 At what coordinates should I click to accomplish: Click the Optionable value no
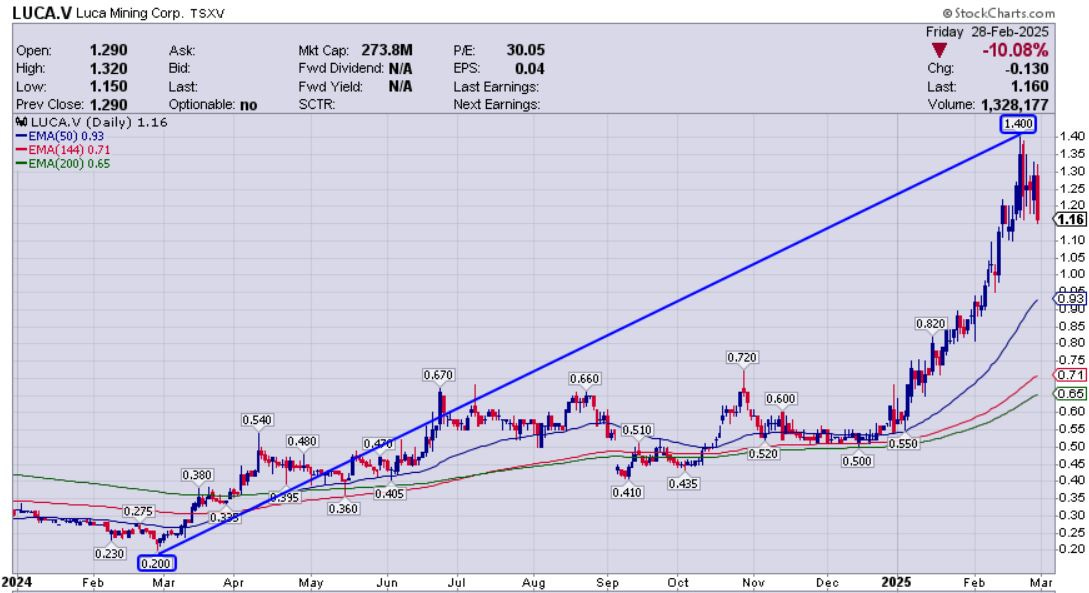coord(248,105)
